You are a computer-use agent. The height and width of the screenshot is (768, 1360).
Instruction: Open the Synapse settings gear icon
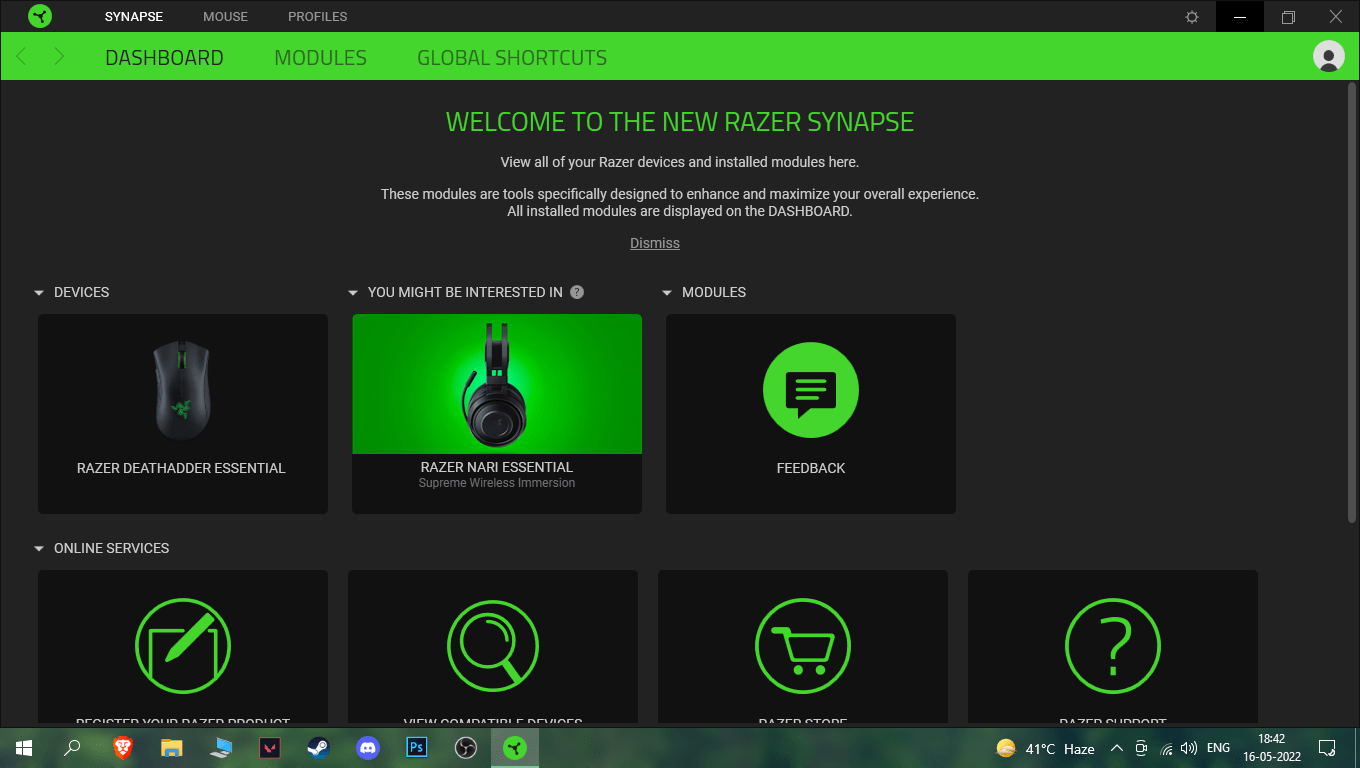1191,17
